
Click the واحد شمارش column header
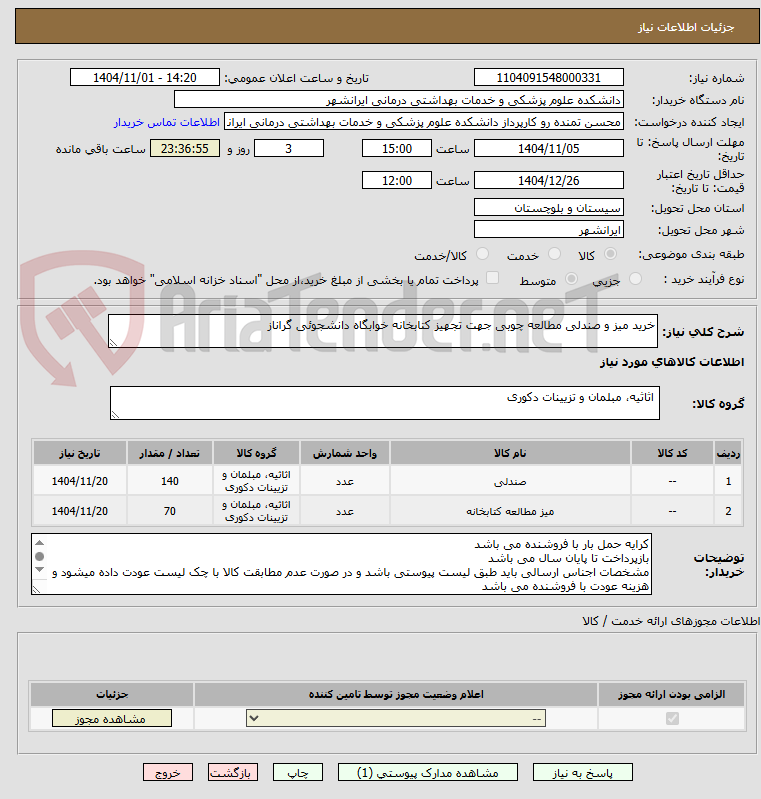(345, 453)
